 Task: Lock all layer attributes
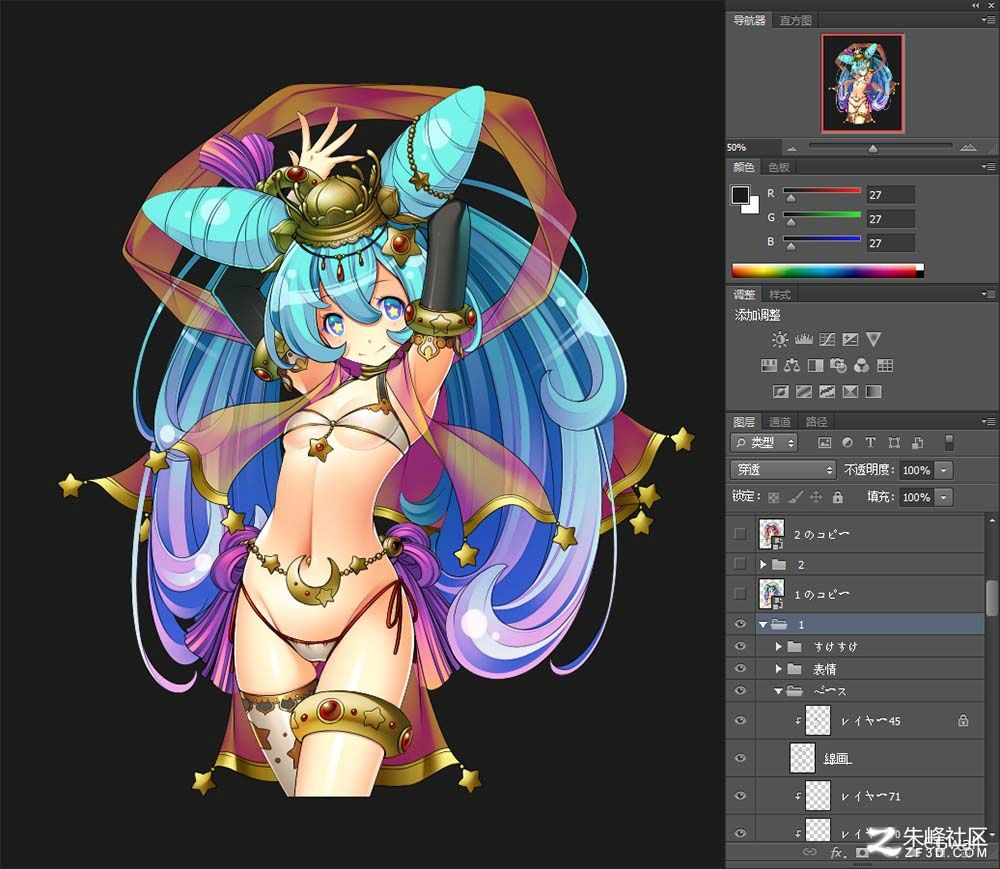pos(838,497)
